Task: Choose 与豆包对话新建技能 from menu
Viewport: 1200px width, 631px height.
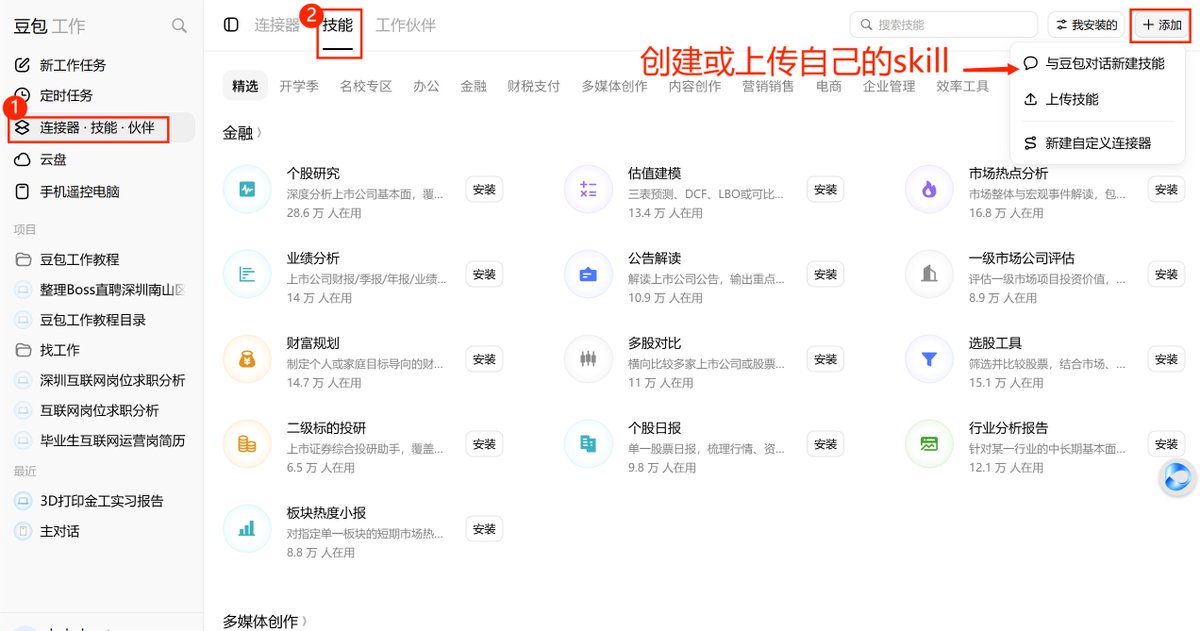Action: 1096,63
